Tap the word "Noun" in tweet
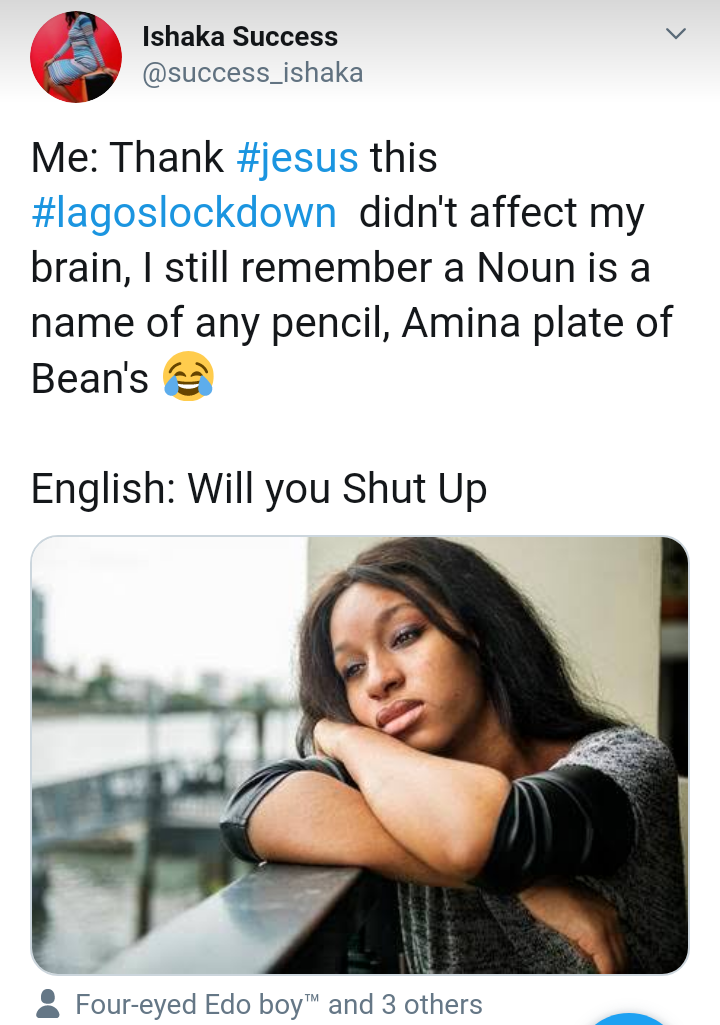The width and height of the screenshot is (720, 1025). coord(527,268)
